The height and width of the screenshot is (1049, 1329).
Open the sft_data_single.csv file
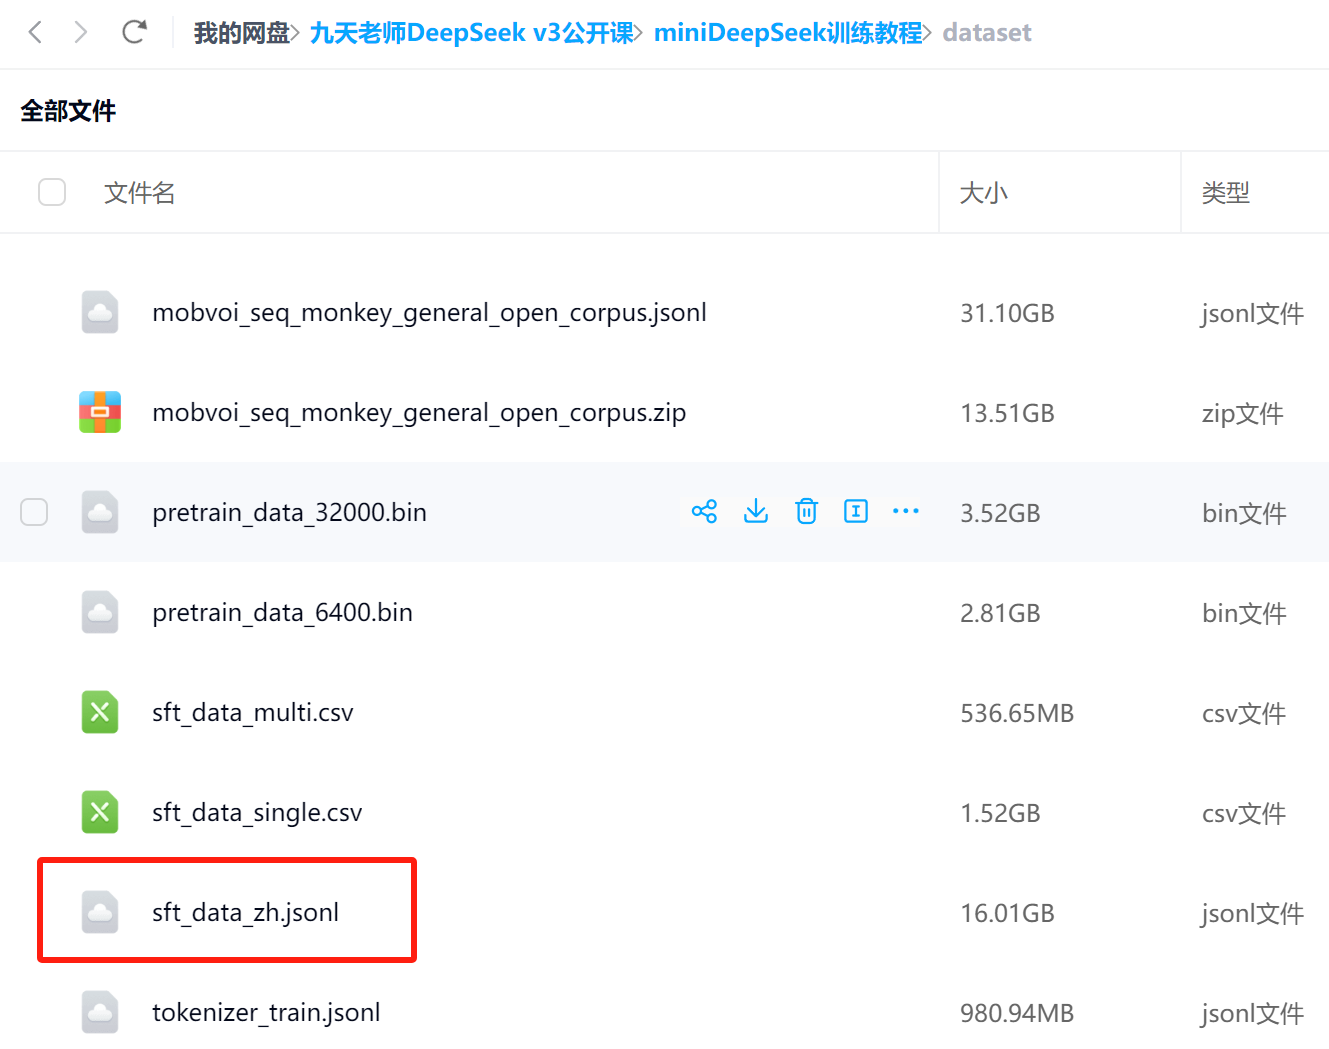(x=257, y=813)
